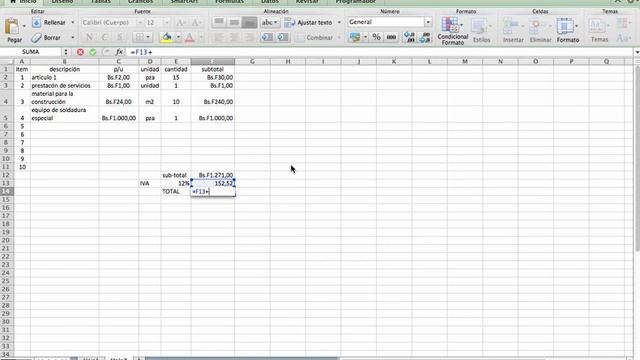Expand the currency format arrow
This screenshot has height=360, width=640.
[365, 38]
